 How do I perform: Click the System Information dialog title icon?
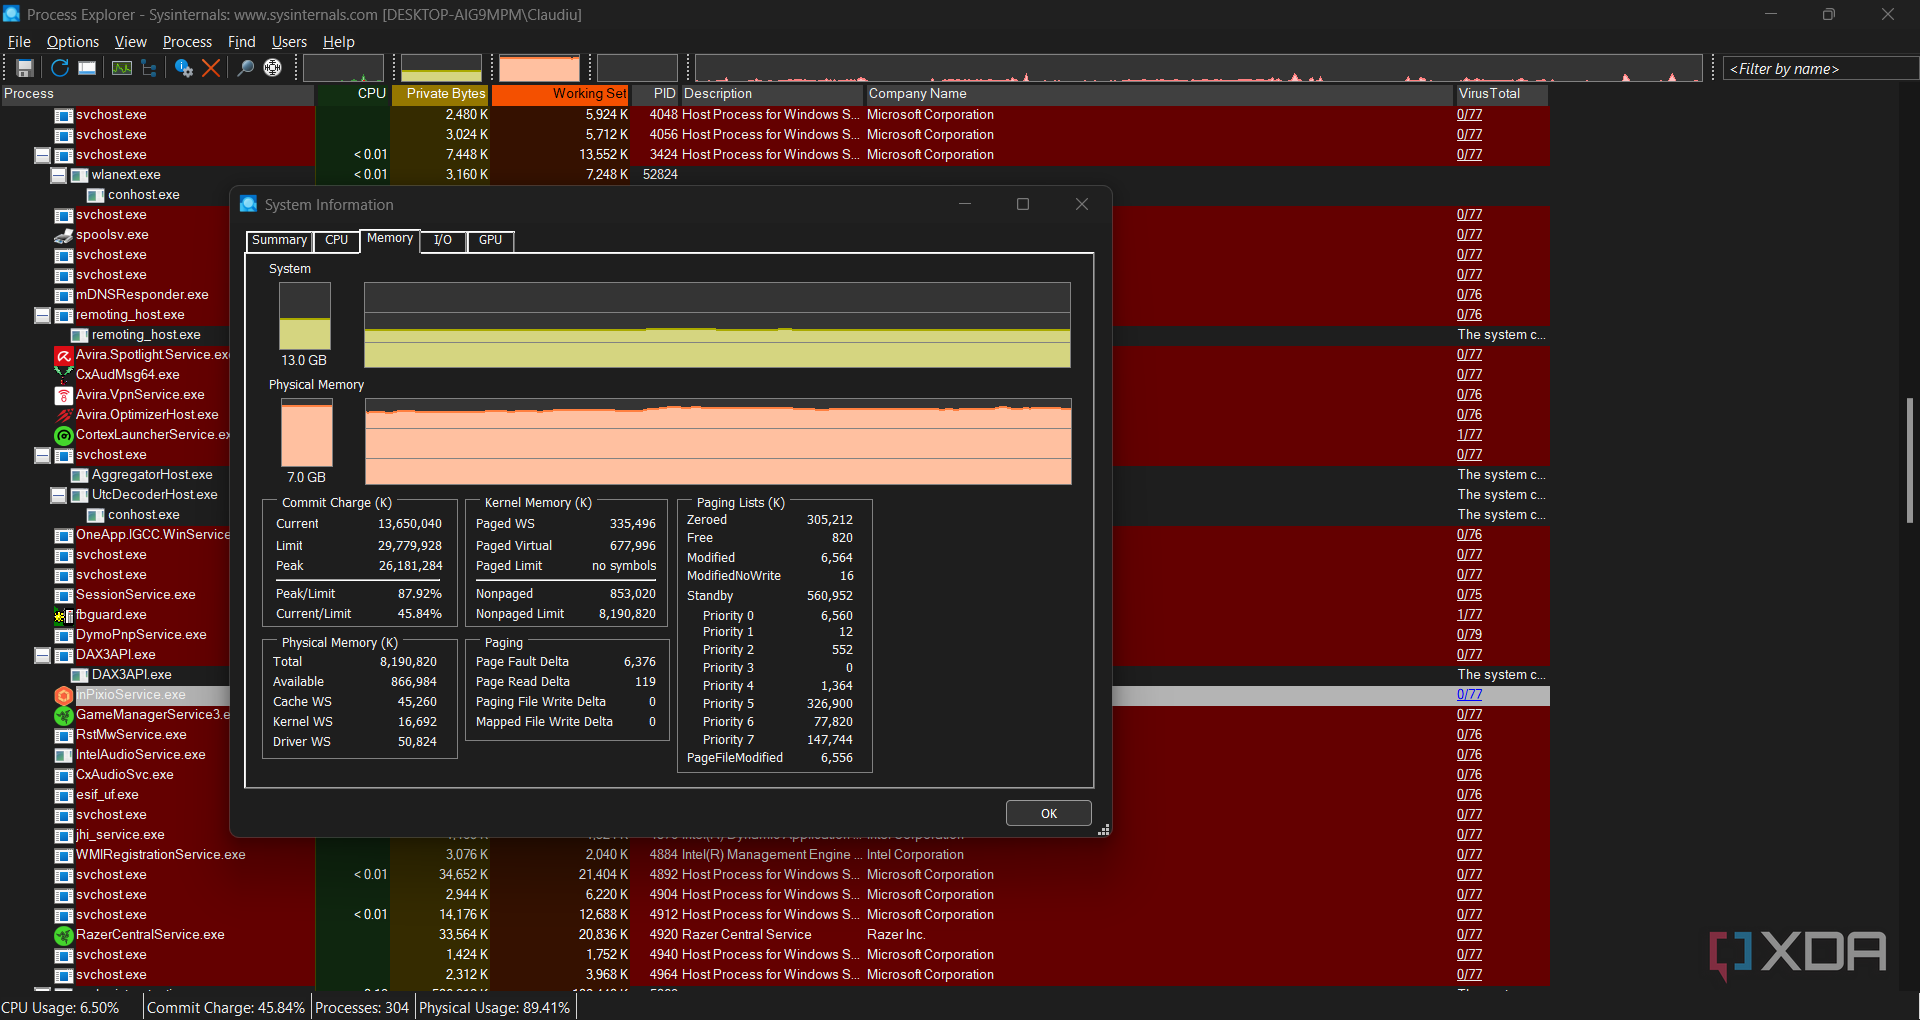click(249, 204)
